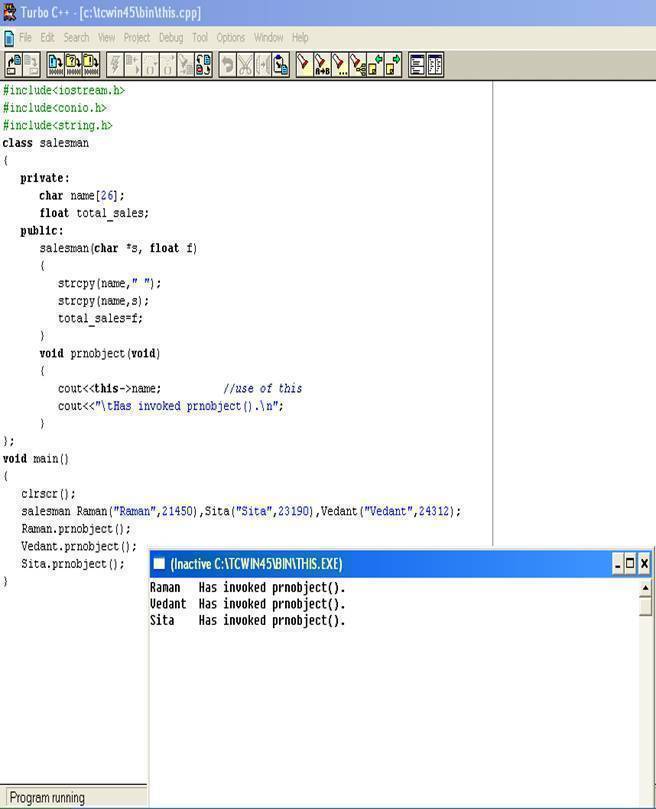The height and width of the screenshot is (809, 656).
Task: Click the Search again flashlight icon with dots
Action: tap(340, 65)
